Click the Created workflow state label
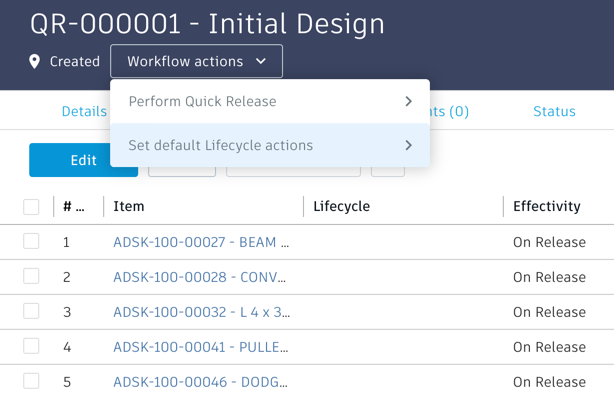The height and width of the screenshot is (397, 614). click(75, 61)
